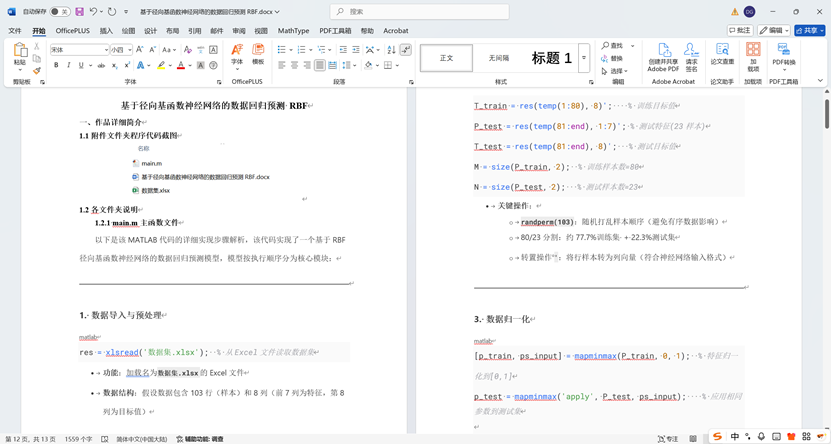Click the Format Painter brush icon

(x=37, y=70)
